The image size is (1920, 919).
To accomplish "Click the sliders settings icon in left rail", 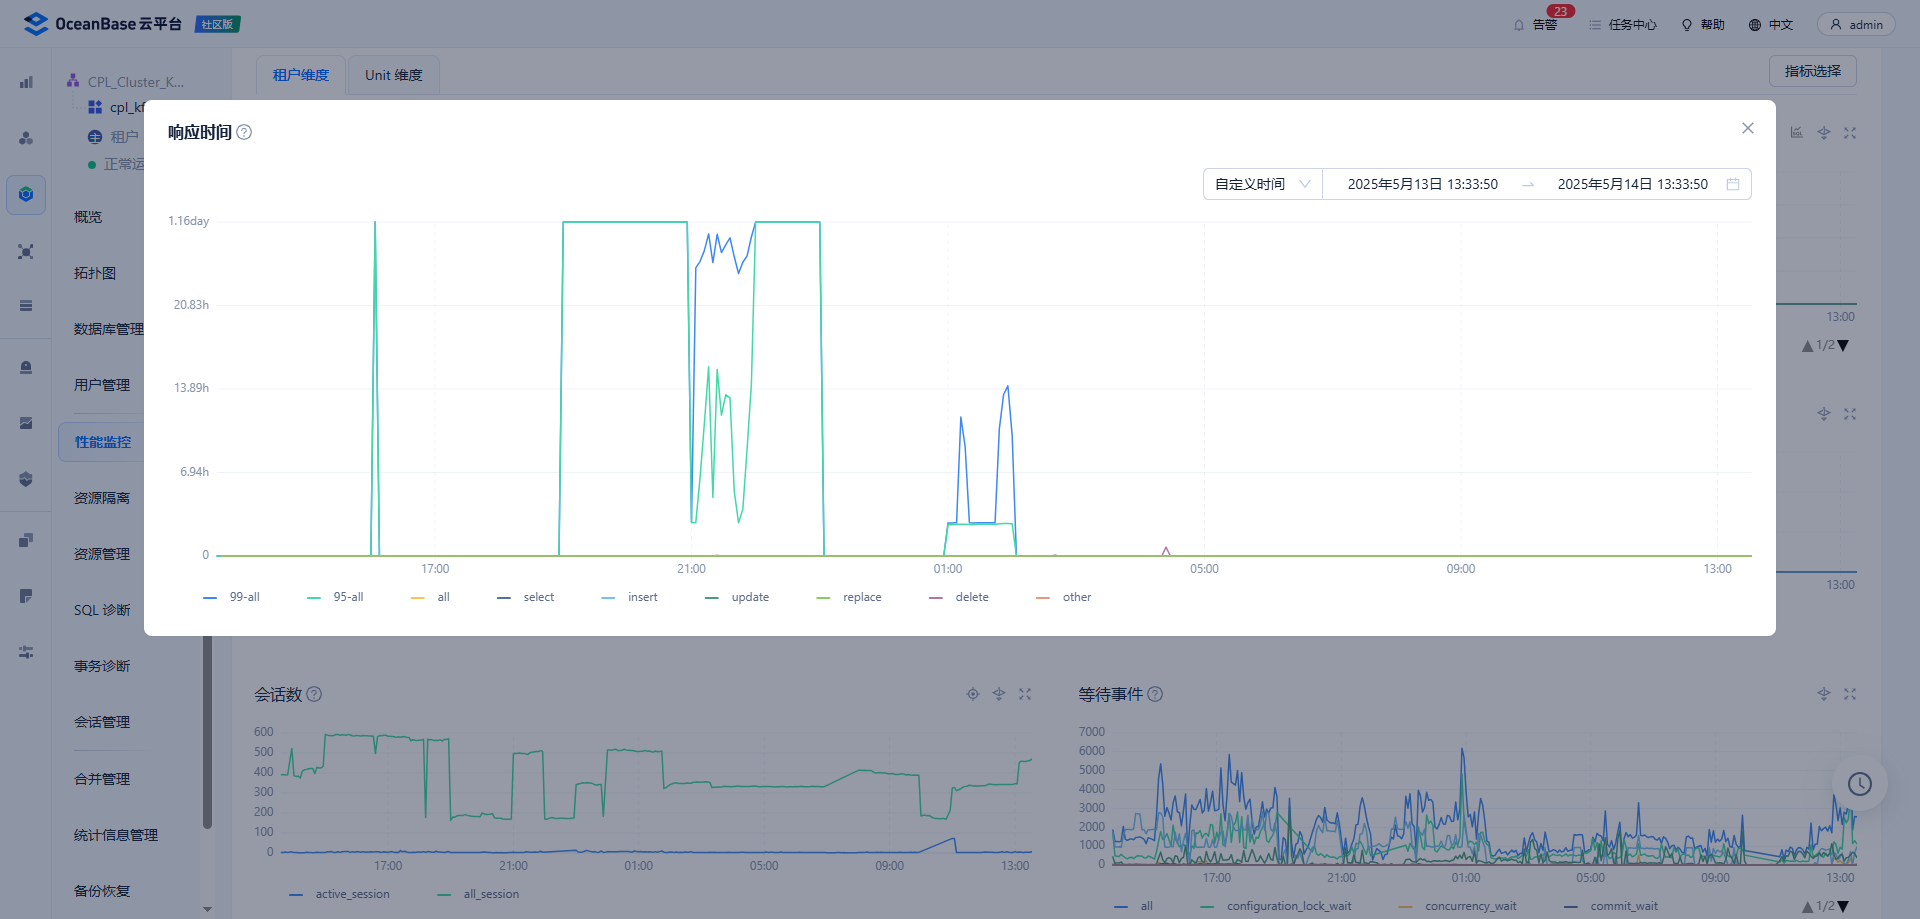I will [26, 652].
